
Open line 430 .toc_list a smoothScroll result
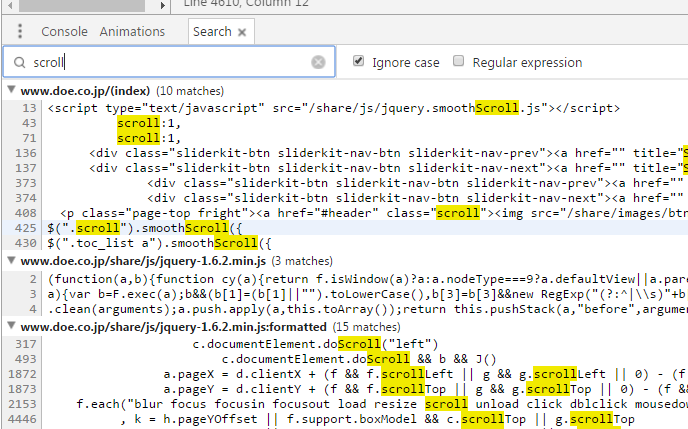point(160,243)
